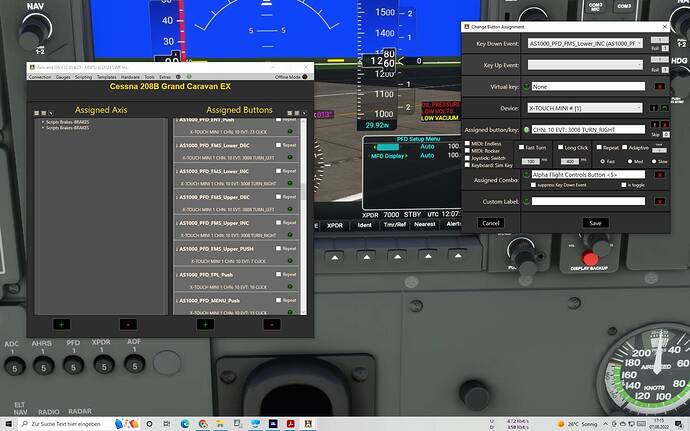The image size is (690, 431).
Task: Tick the Fast Turn checkbox
Action: click(x=521, y=147)
